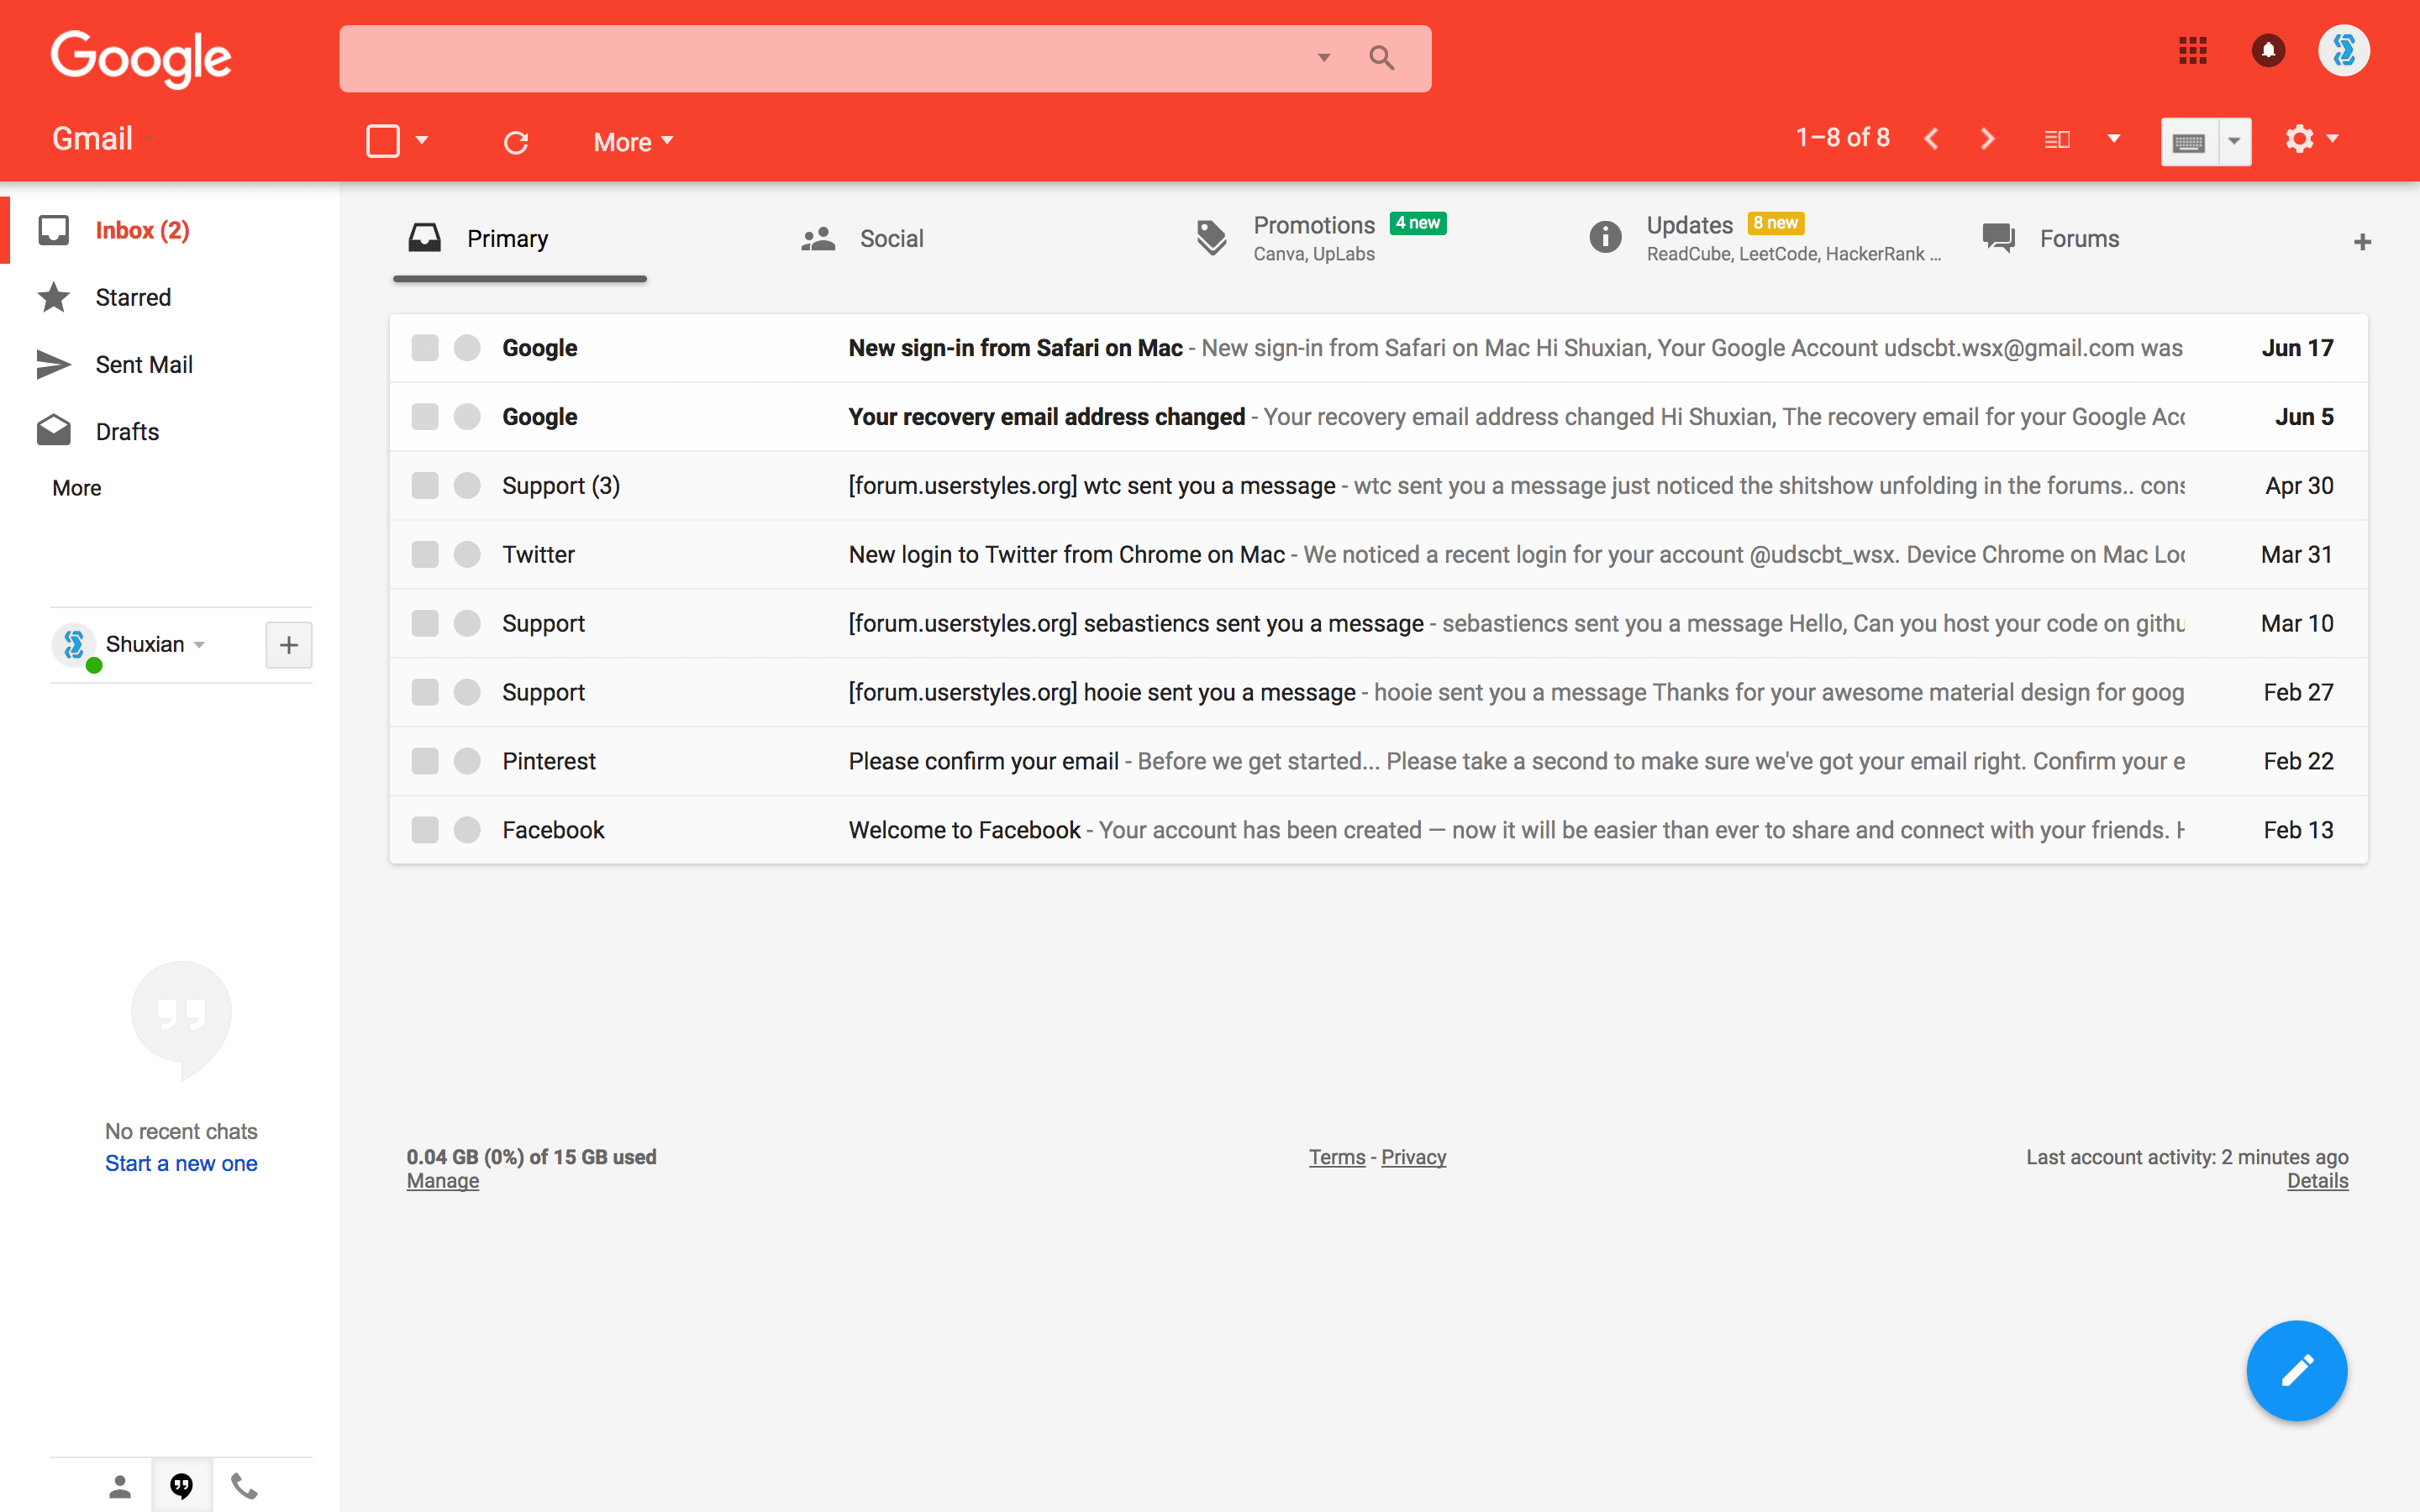2420x1512 pixels.
Task: Click the Drafts envelope icon
Action: click(54, 431)
